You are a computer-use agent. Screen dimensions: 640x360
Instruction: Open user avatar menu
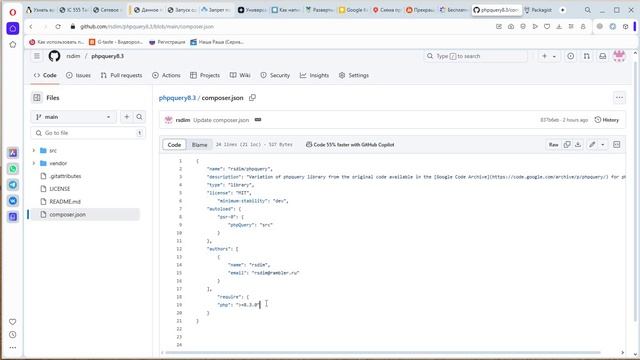pos(619,56)
